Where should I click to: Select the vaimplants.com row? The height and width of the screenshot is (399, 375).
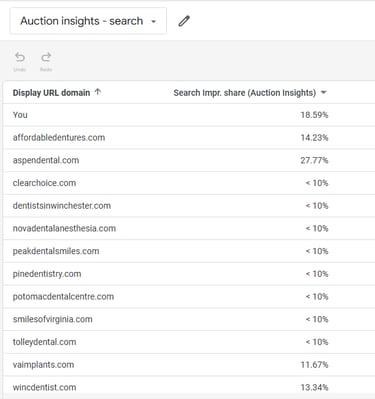click(189, 364)
